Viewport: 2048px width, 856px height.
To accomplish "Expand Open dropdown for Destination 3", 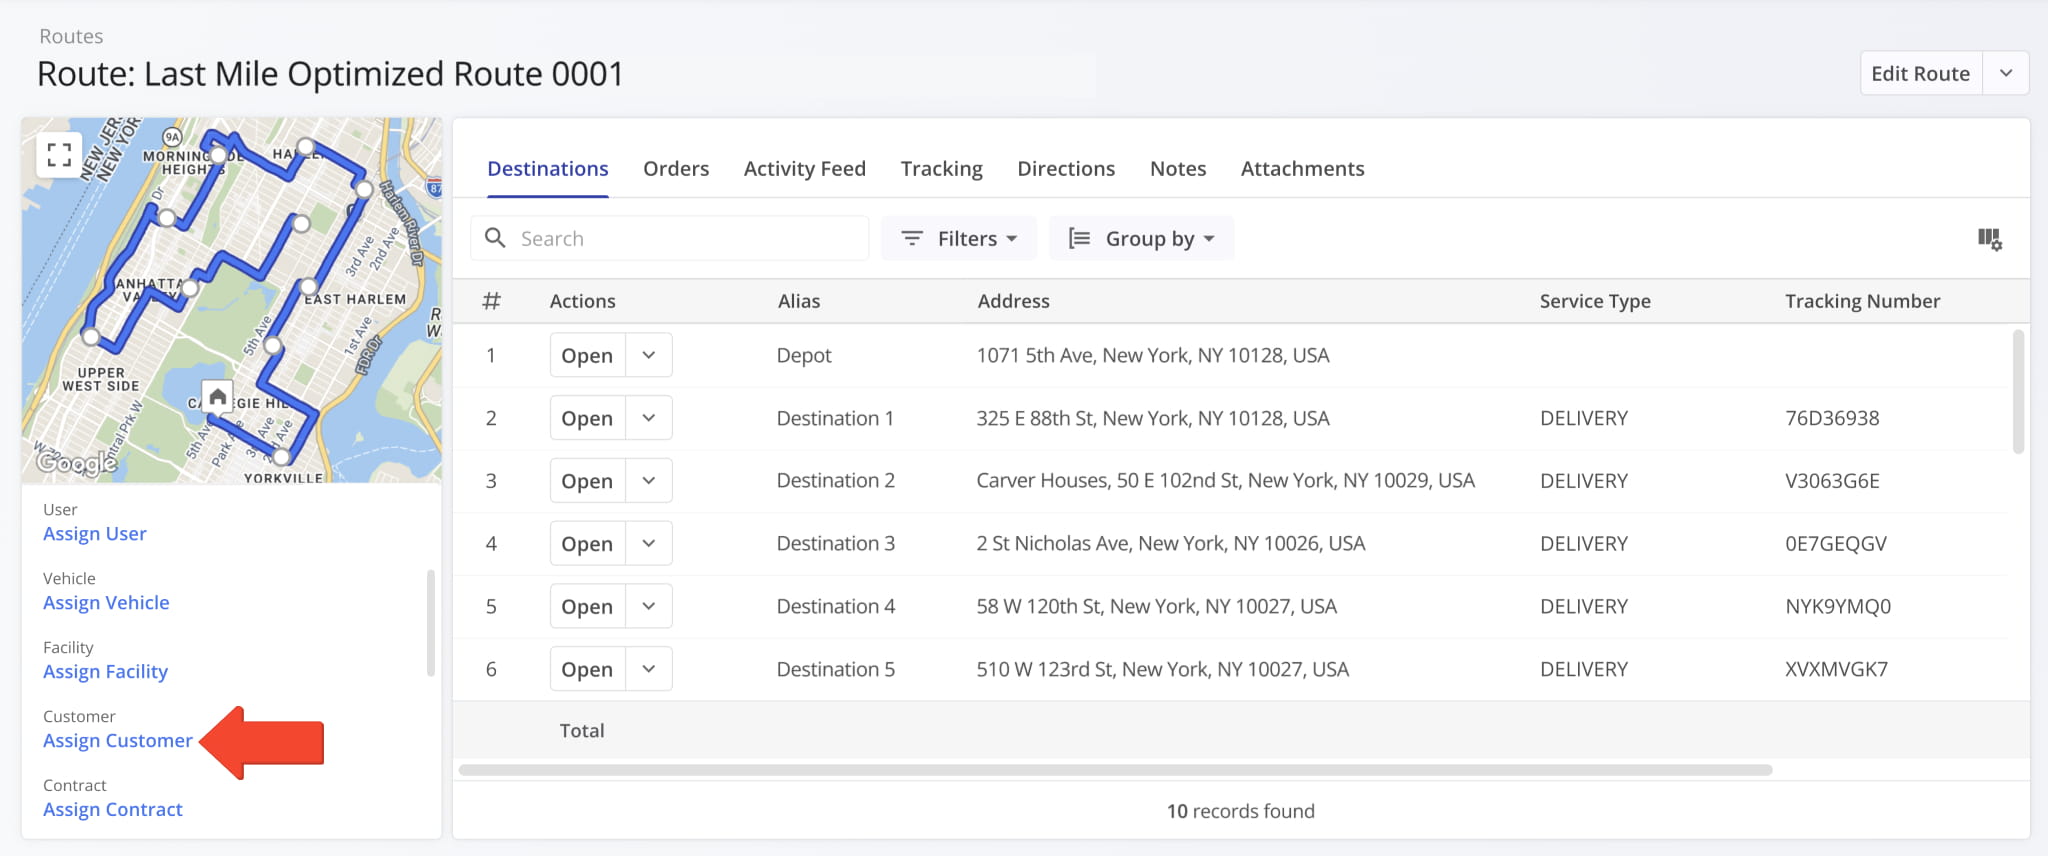I will click(x=649, y=544).
